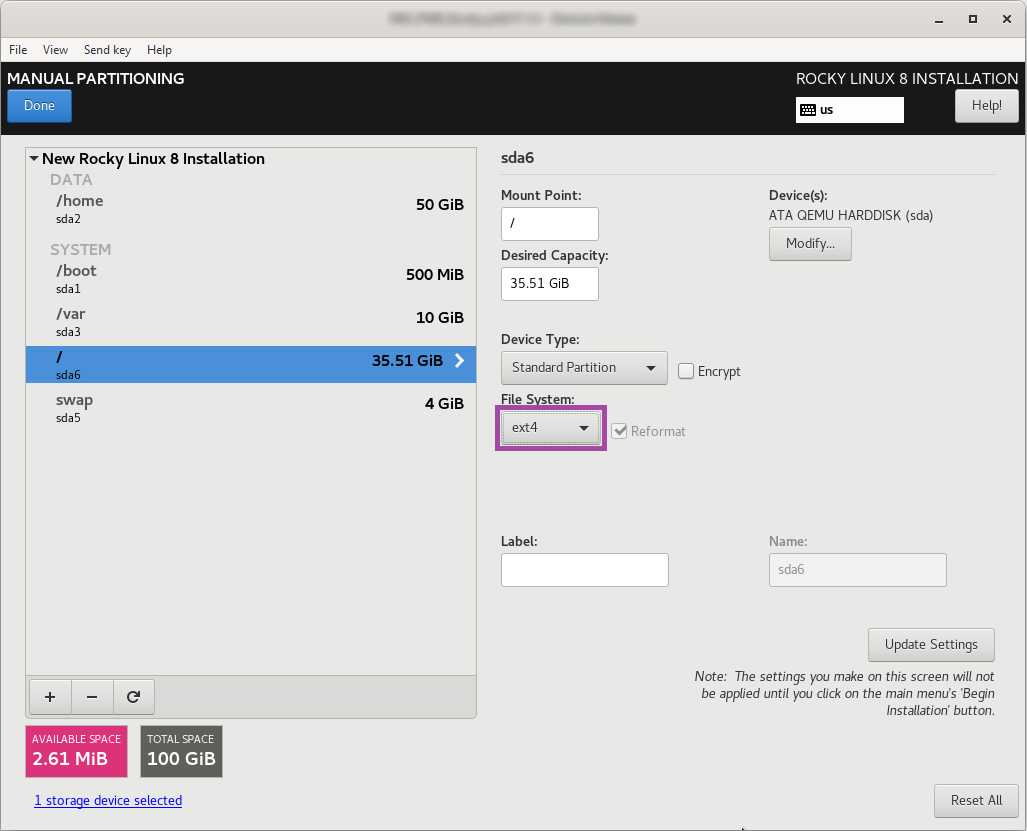Image resolution: width=1027 pixels, height=831 pixels.
Task: Click the 4 GiB size of swap
Action: (444, 404)
